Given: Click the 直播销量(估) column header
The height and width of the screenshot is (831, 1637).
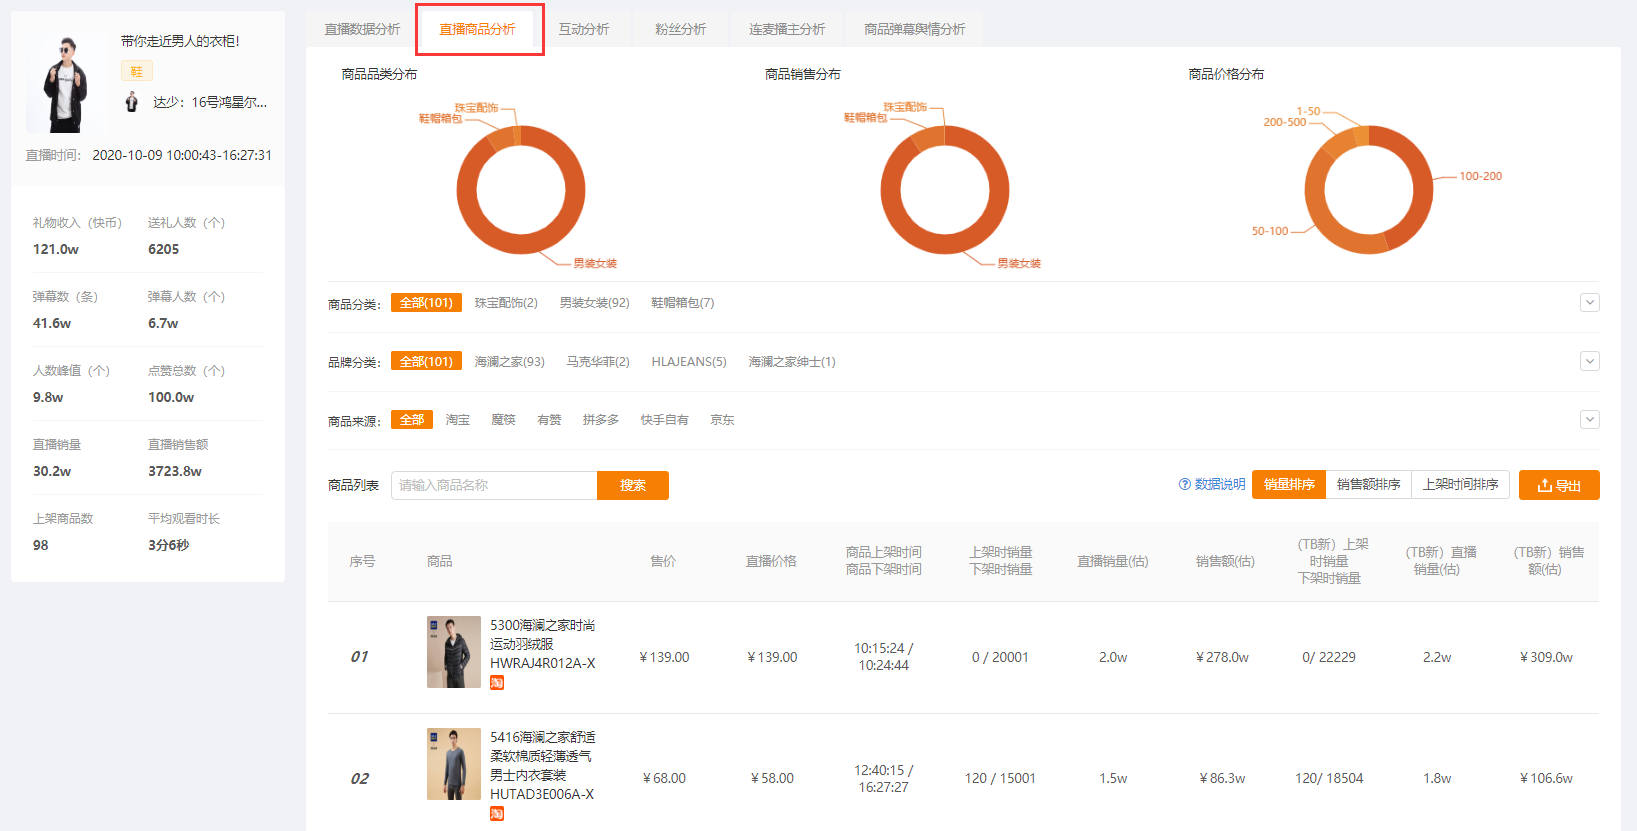Looking at the screenshot, I should tap(1112, 561).
